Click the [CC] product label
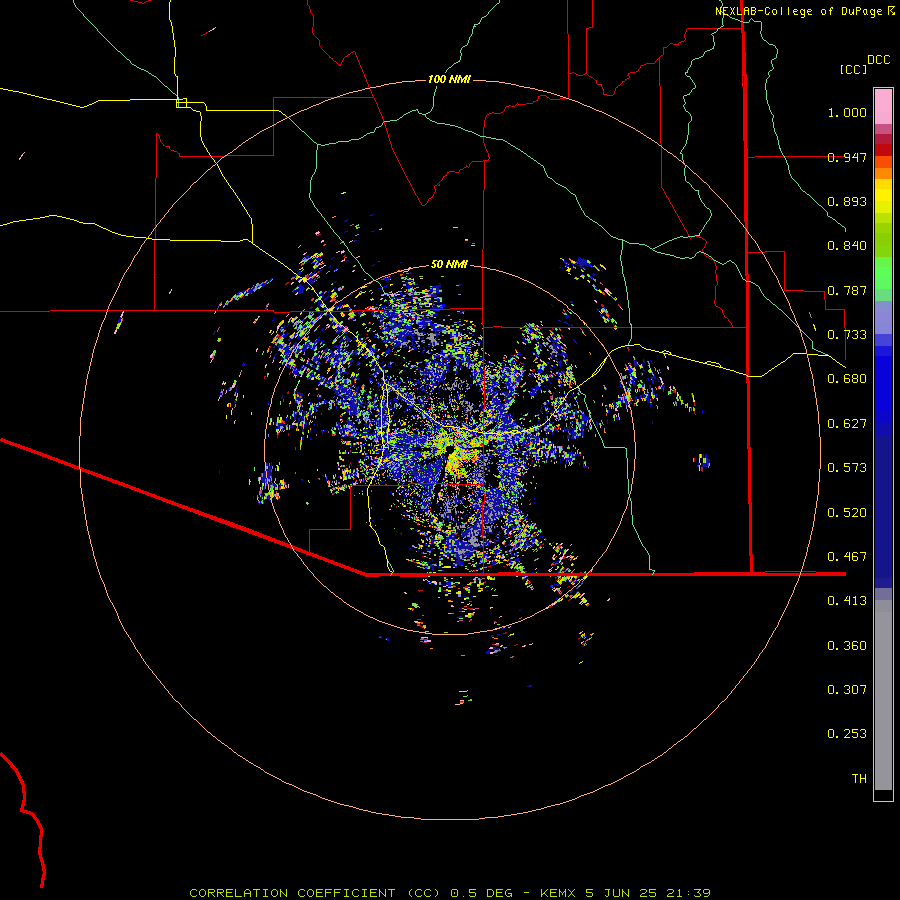This screenshot has width=900, height=900. (853, 69)
